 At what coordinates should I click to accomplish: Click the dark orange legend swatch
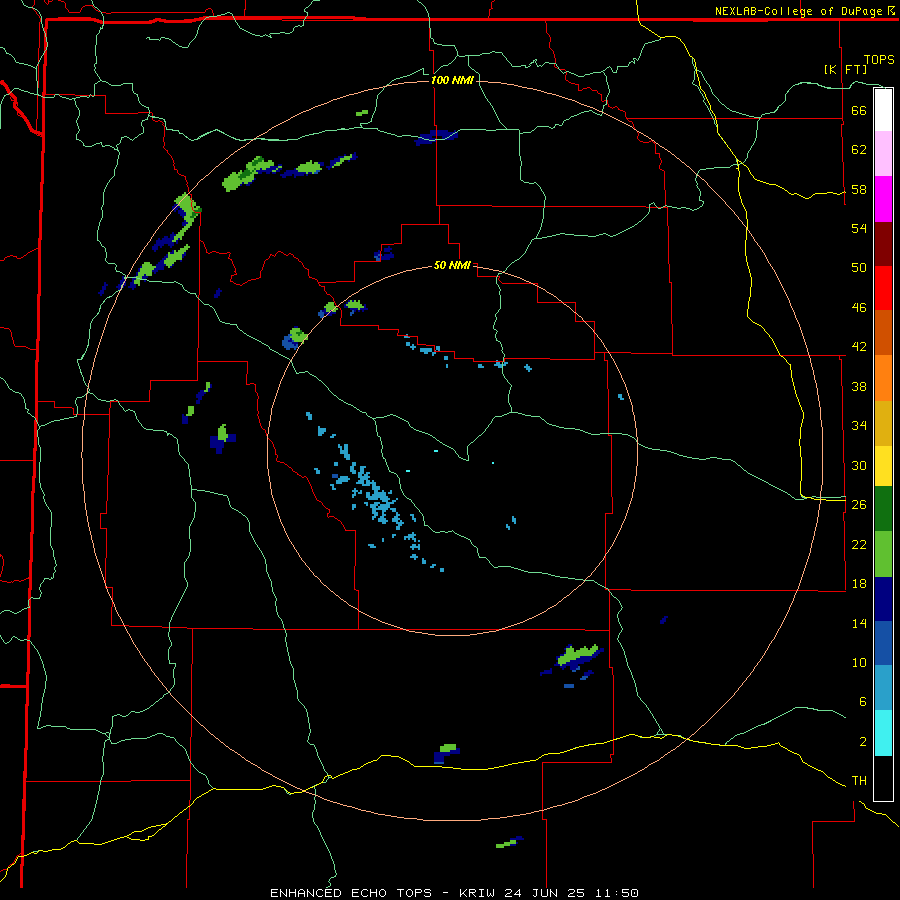tap(883, 333)
